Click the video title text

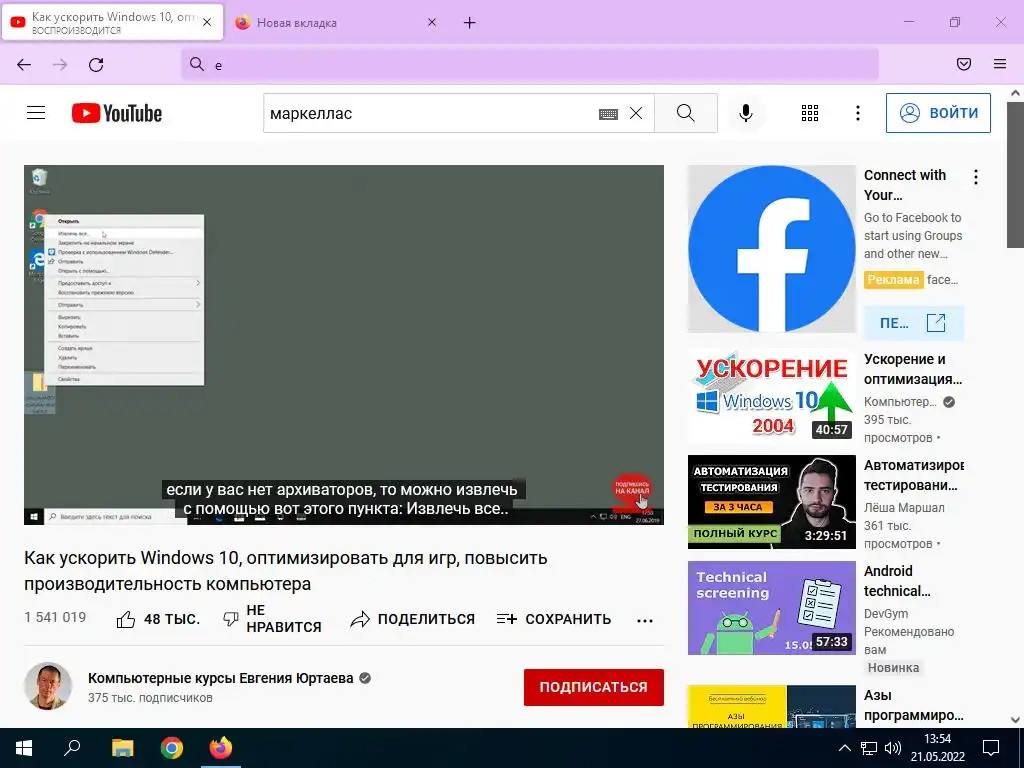click(285, 570)
